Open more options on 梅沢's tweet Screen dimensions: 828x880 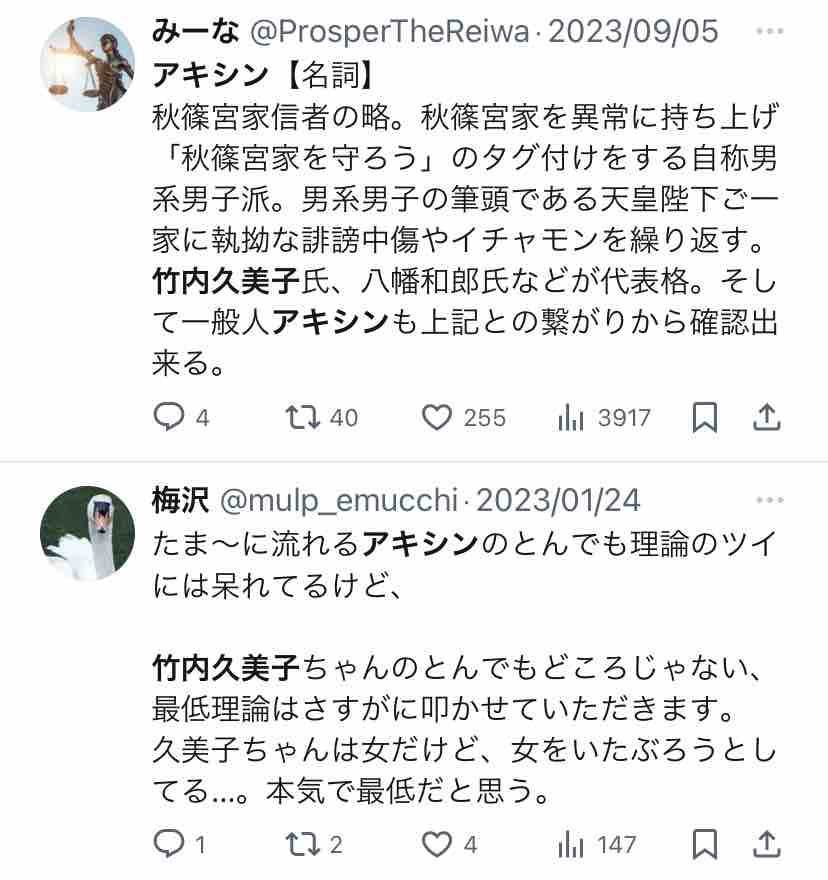[x=769, y=499]
